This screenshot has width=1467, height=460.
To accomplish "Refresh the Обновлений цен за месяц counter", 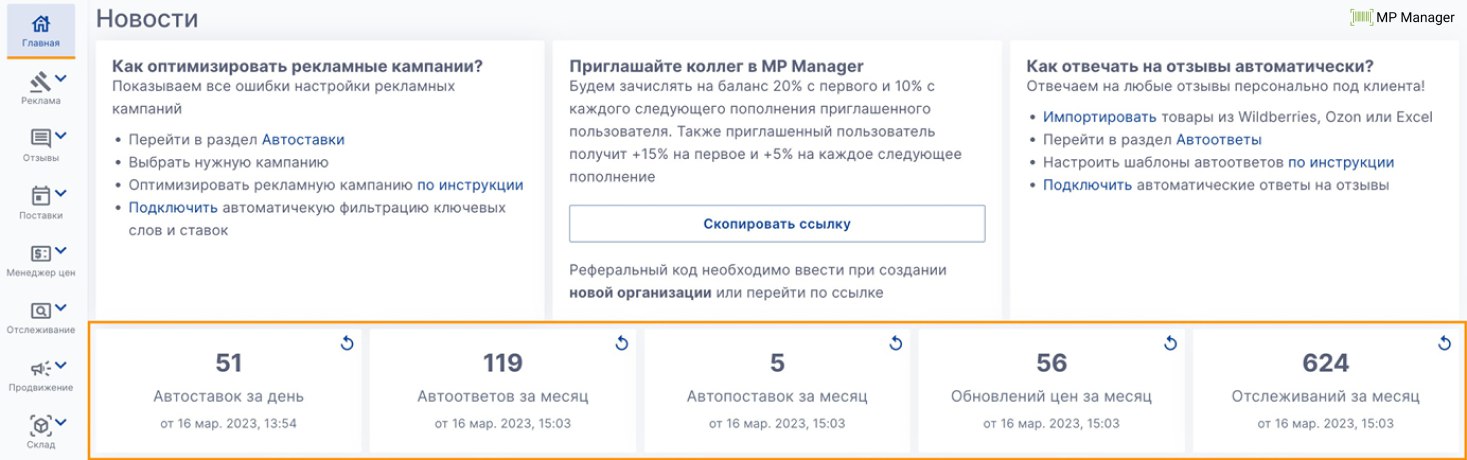I will (1170, 344).
